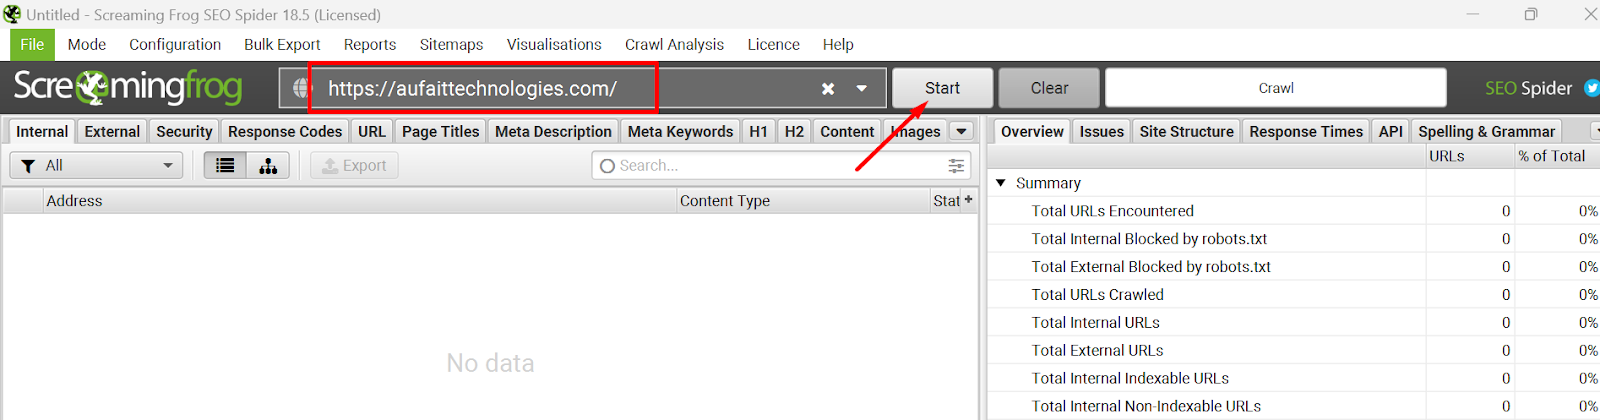Image resolution: width=1600 pixels, height=420 pixels.
Task: Open the File menu
Action: 32,45
